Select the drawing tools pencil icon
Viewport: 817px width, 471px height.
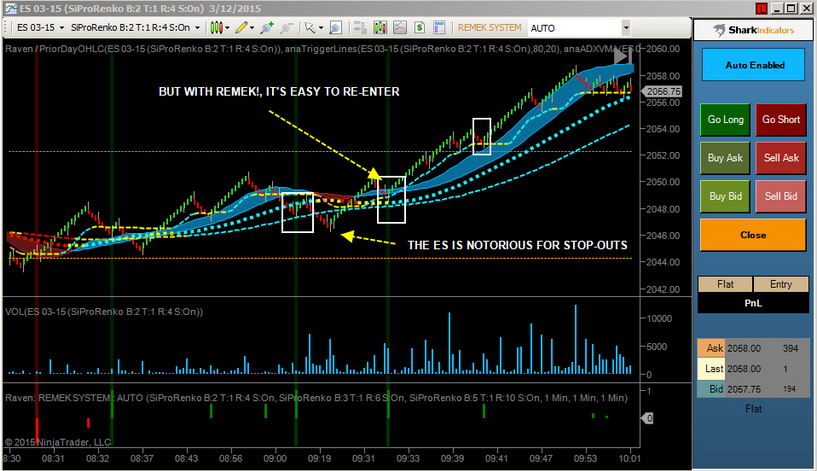pos(241,28)
